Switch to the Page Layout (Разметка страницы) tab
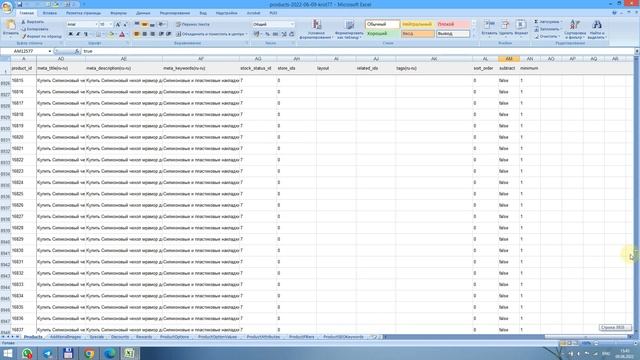The image size is (640, 360). tap(83, 13)
